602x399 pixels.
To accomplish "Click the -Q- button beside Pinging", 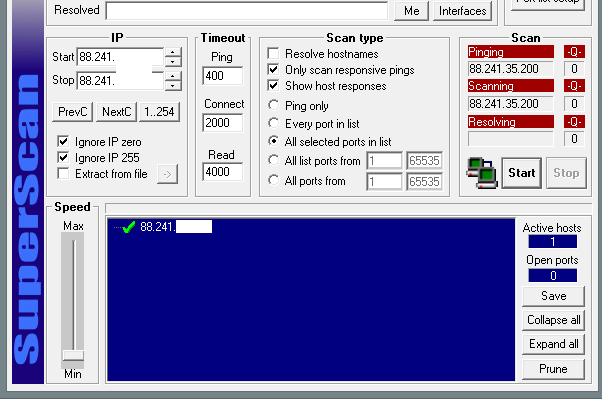I will 574,52.
